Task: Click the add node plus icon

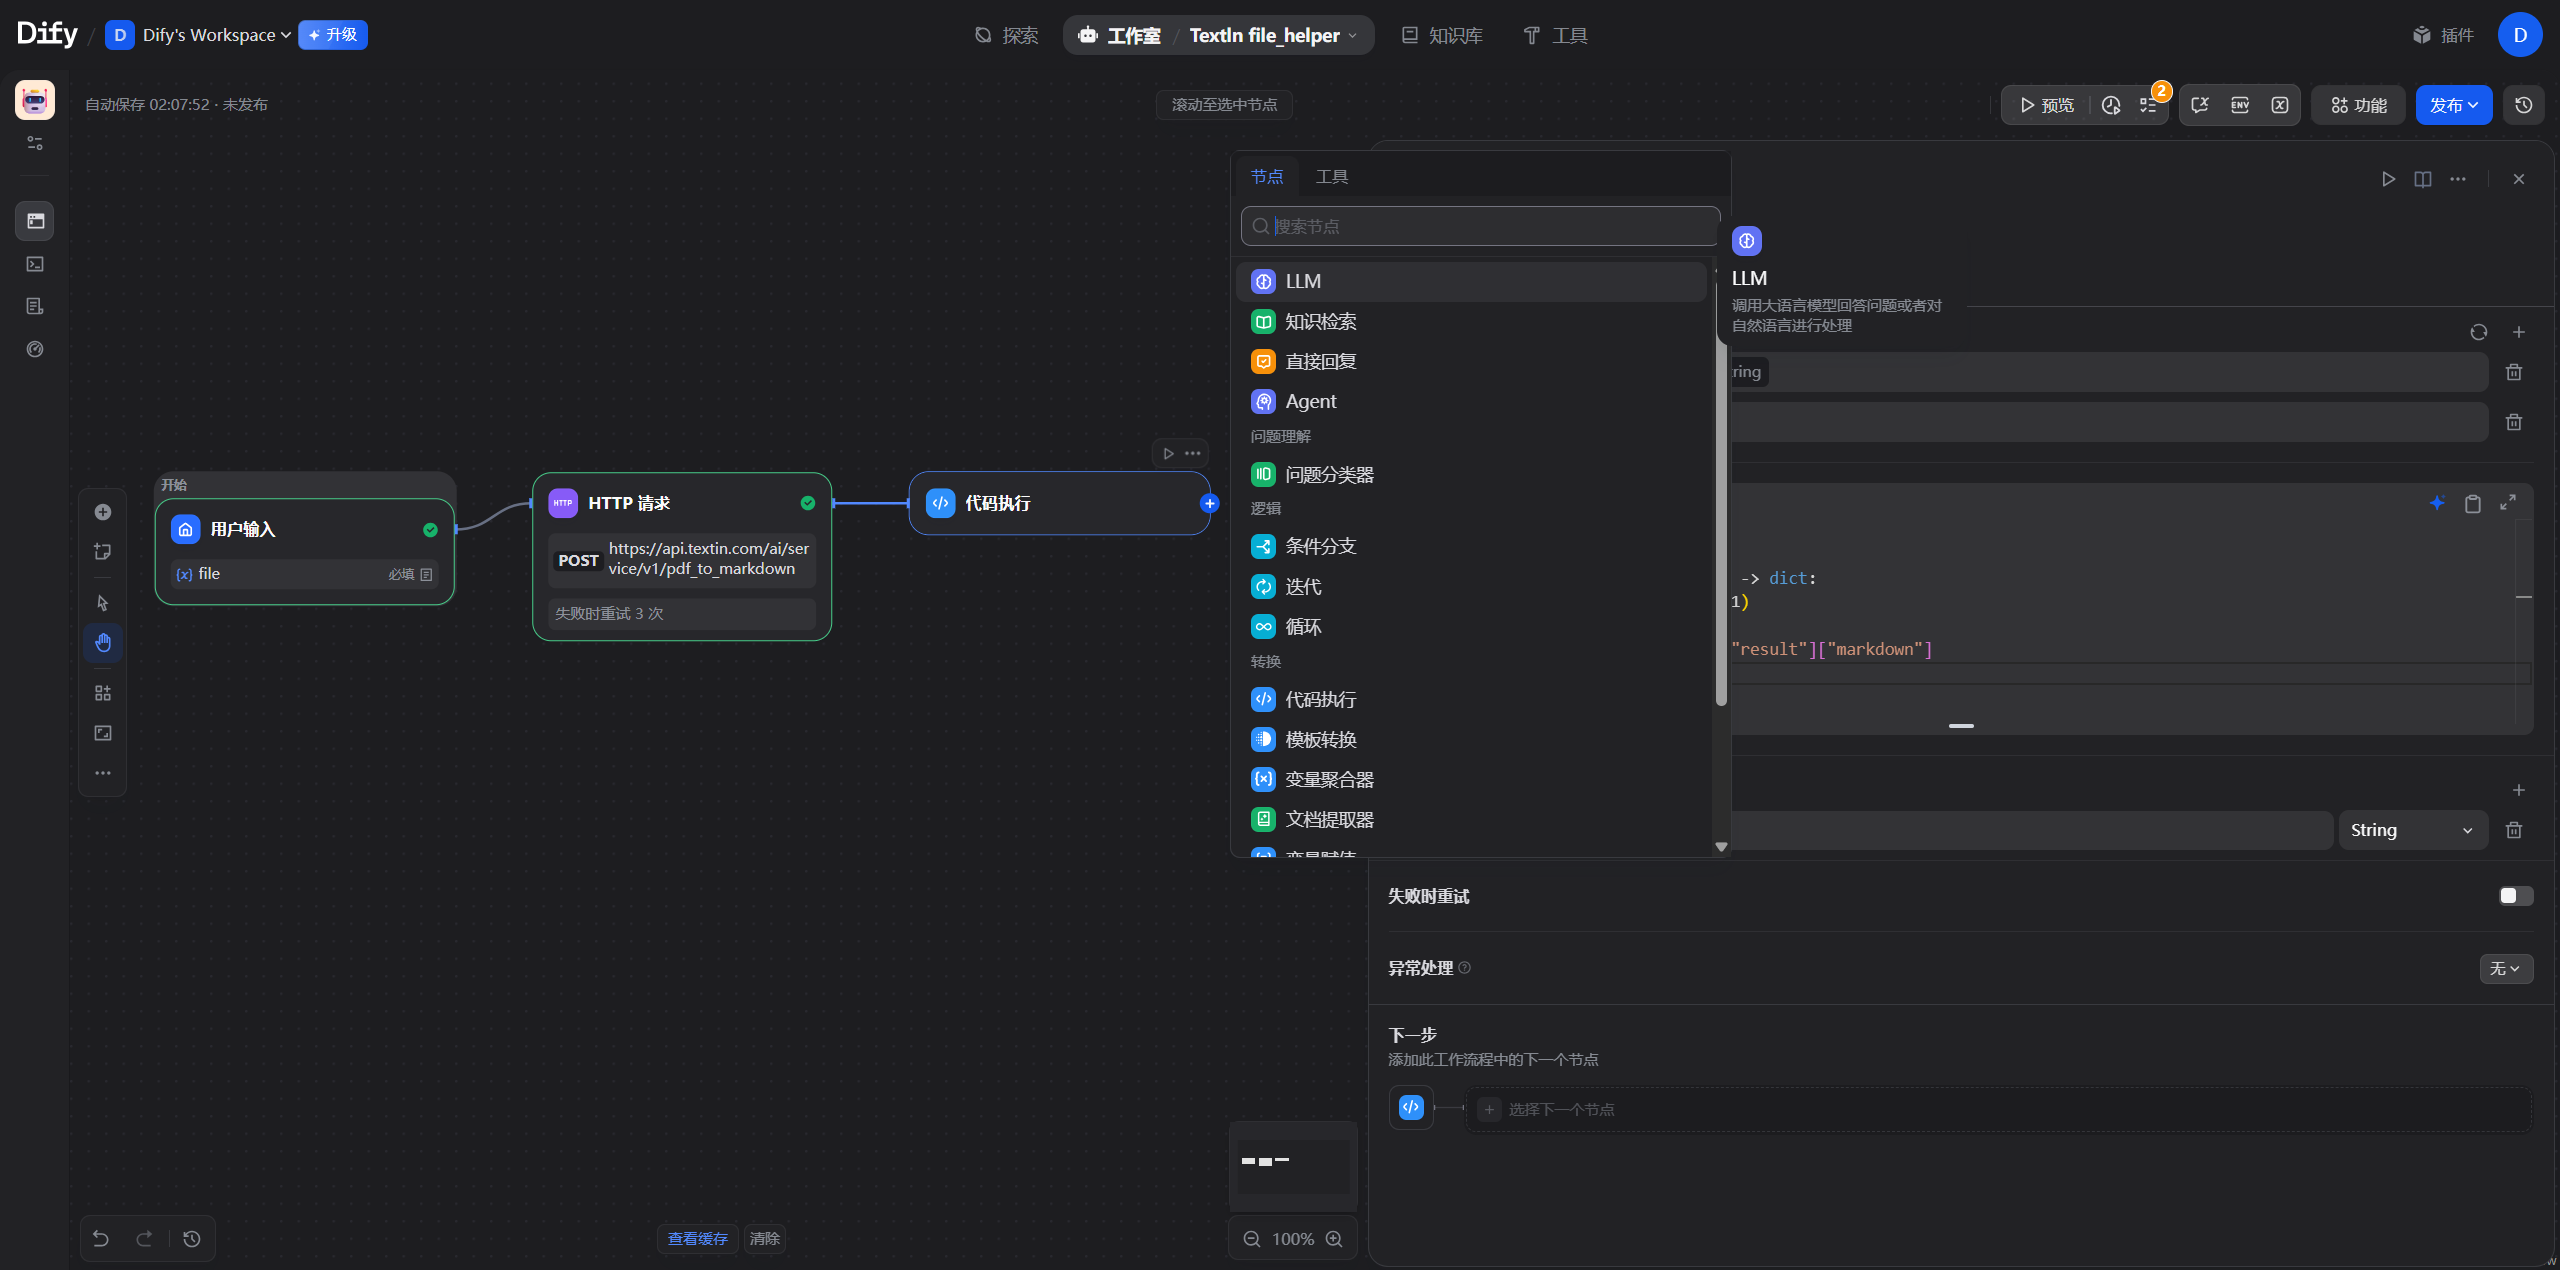Action: [103, 512]
